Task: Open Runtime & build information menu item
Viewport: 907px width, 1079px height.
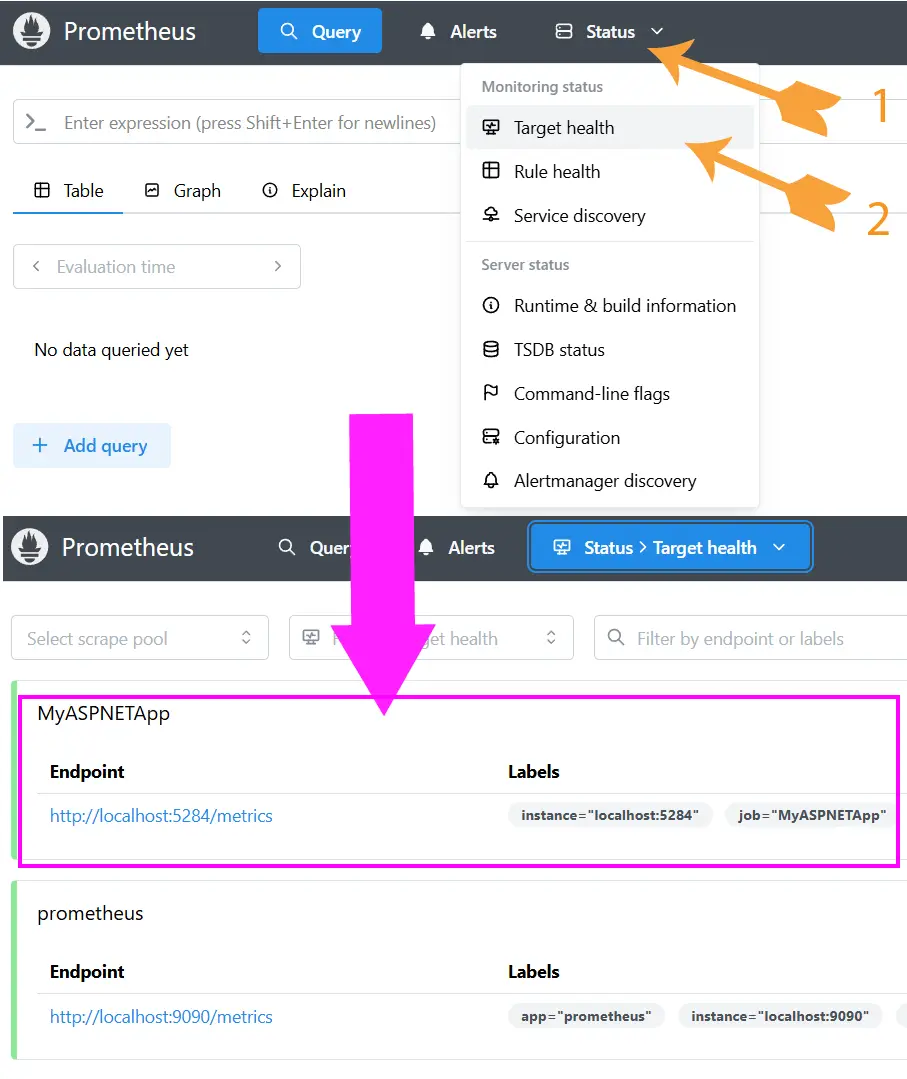Action: pyautogui.click(x=624, y=306)
